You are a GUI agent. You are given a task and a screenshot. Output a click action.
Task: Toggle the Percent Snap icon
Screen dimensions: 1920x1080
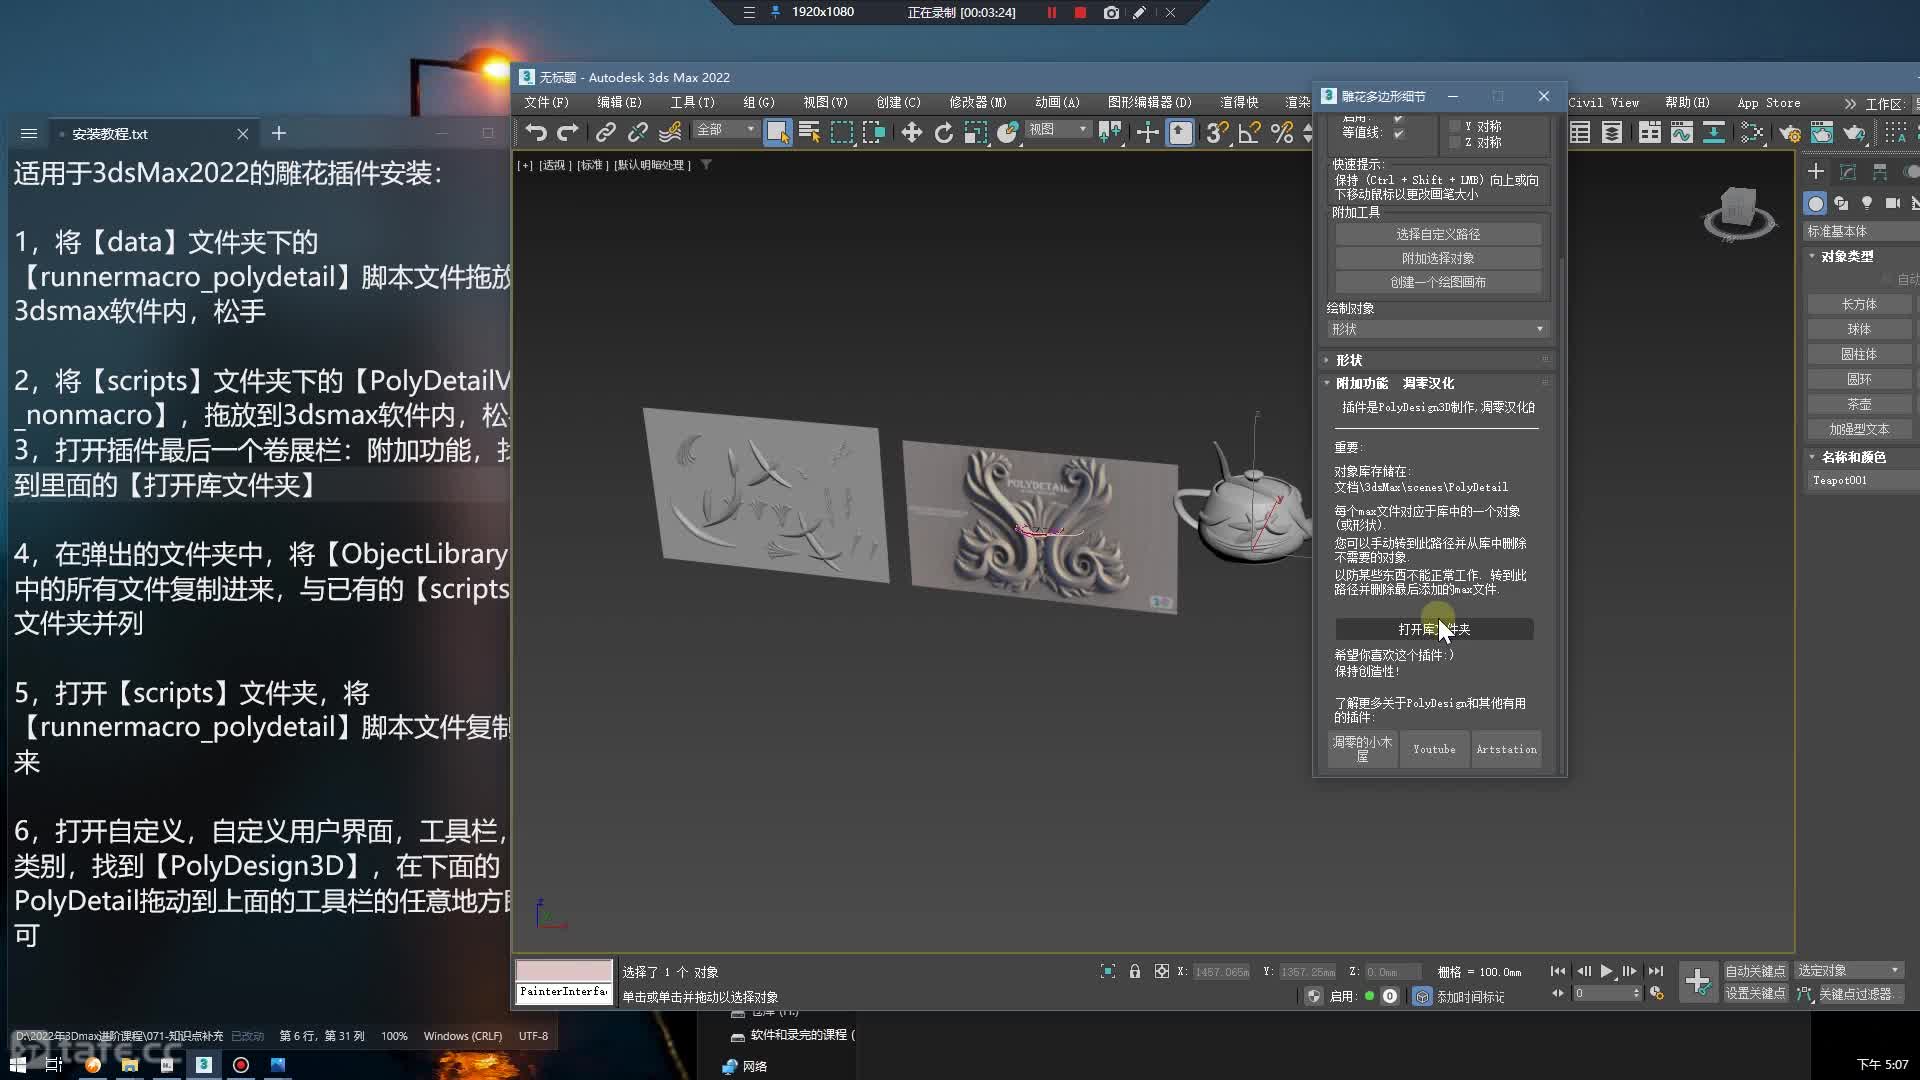(1281, 132)
